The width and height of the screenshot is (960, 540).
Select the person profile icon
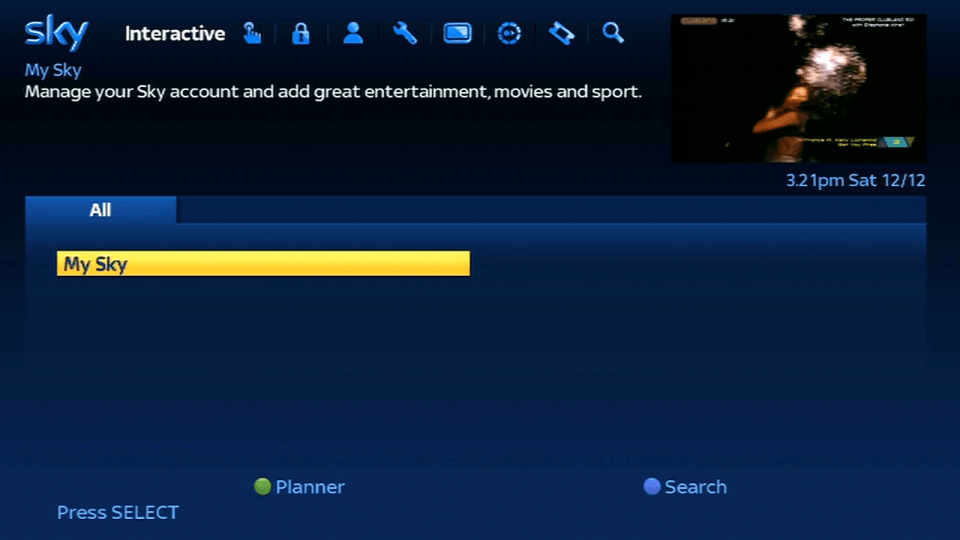[x=352, y=34]
